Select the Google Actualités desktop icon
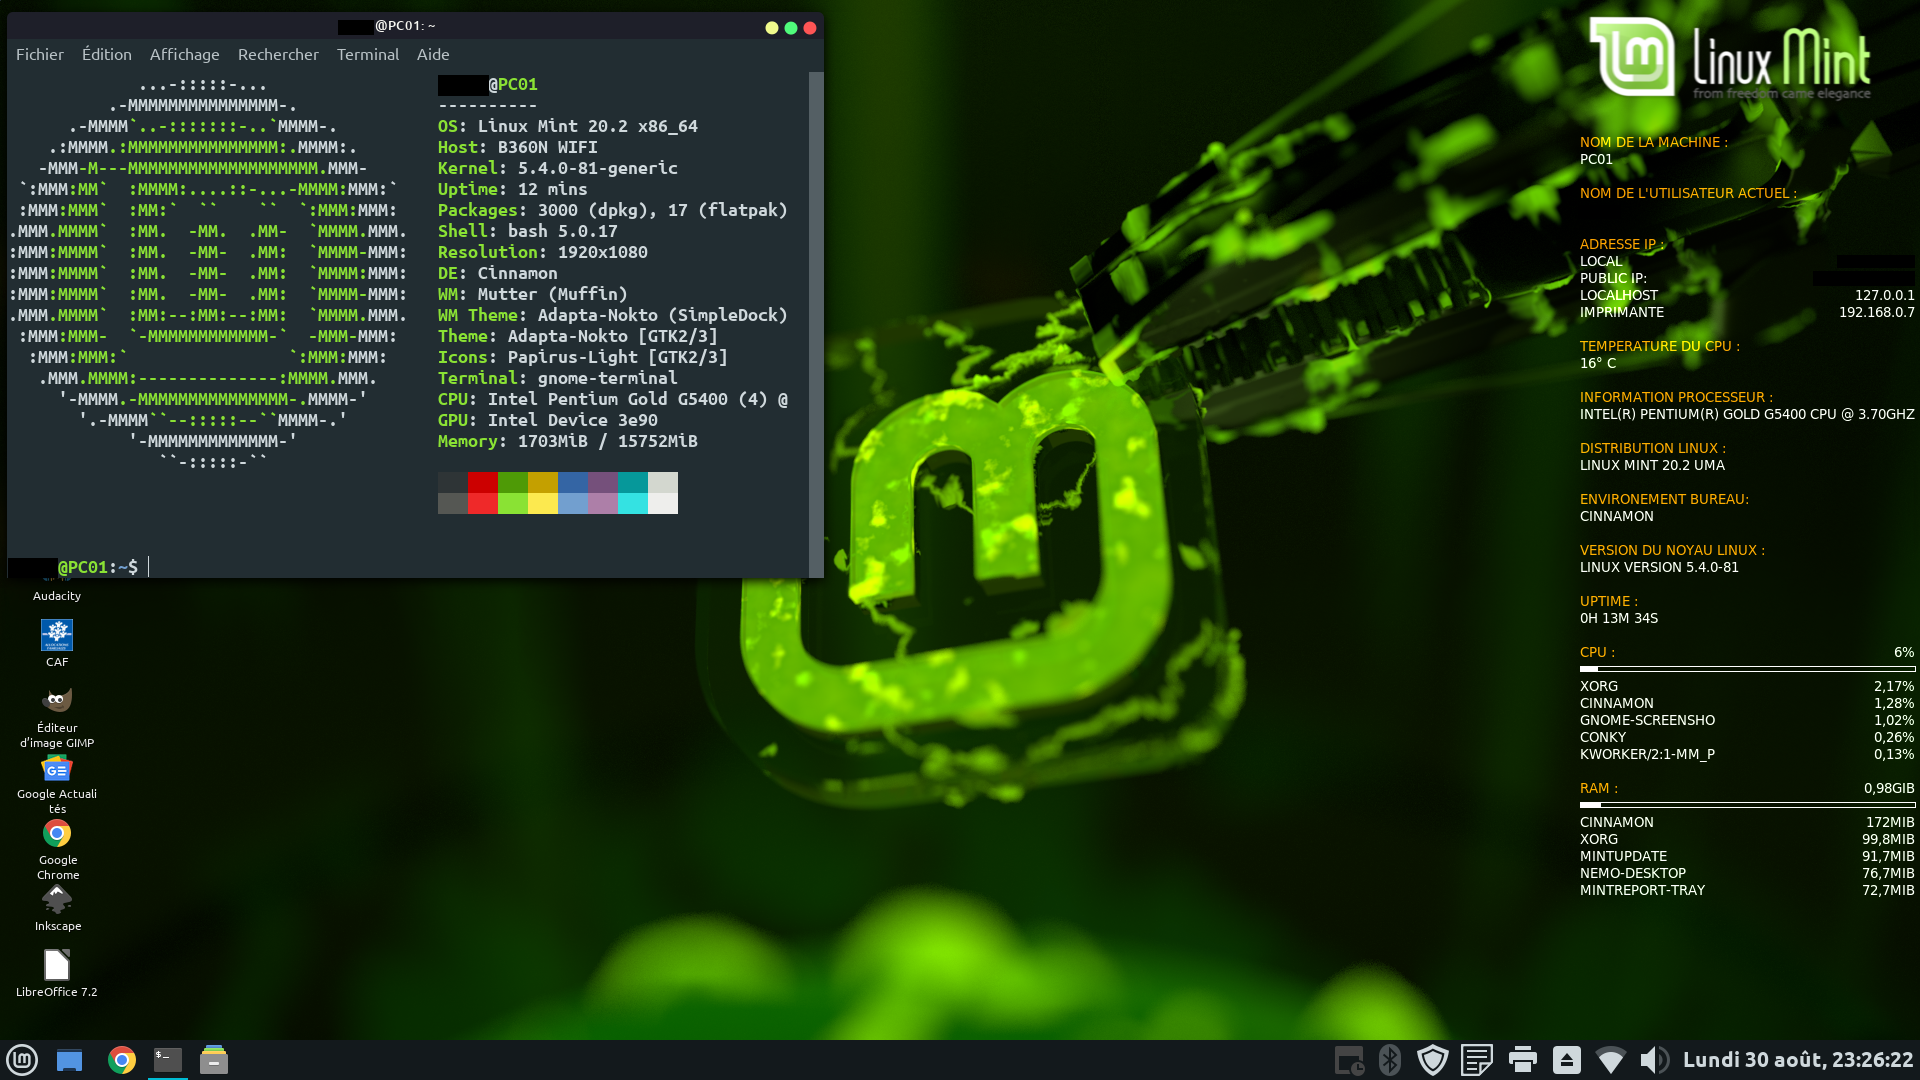Image resolution: width=1920 pixels, height=1080 pixels. [57, 784]
